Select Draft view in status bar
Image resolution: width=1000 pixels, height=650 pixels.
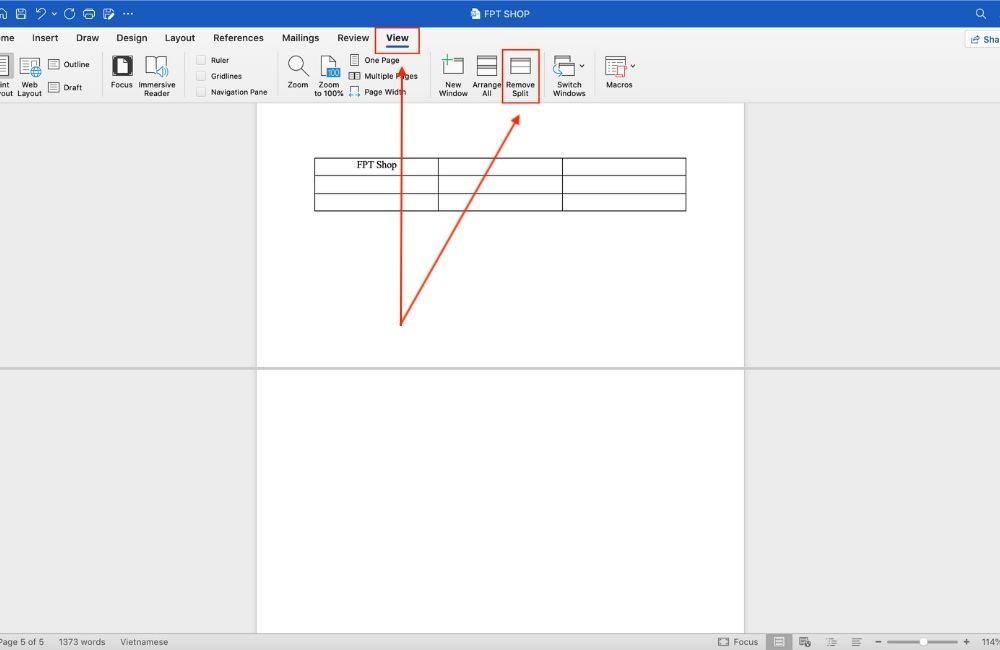(857, 642)
